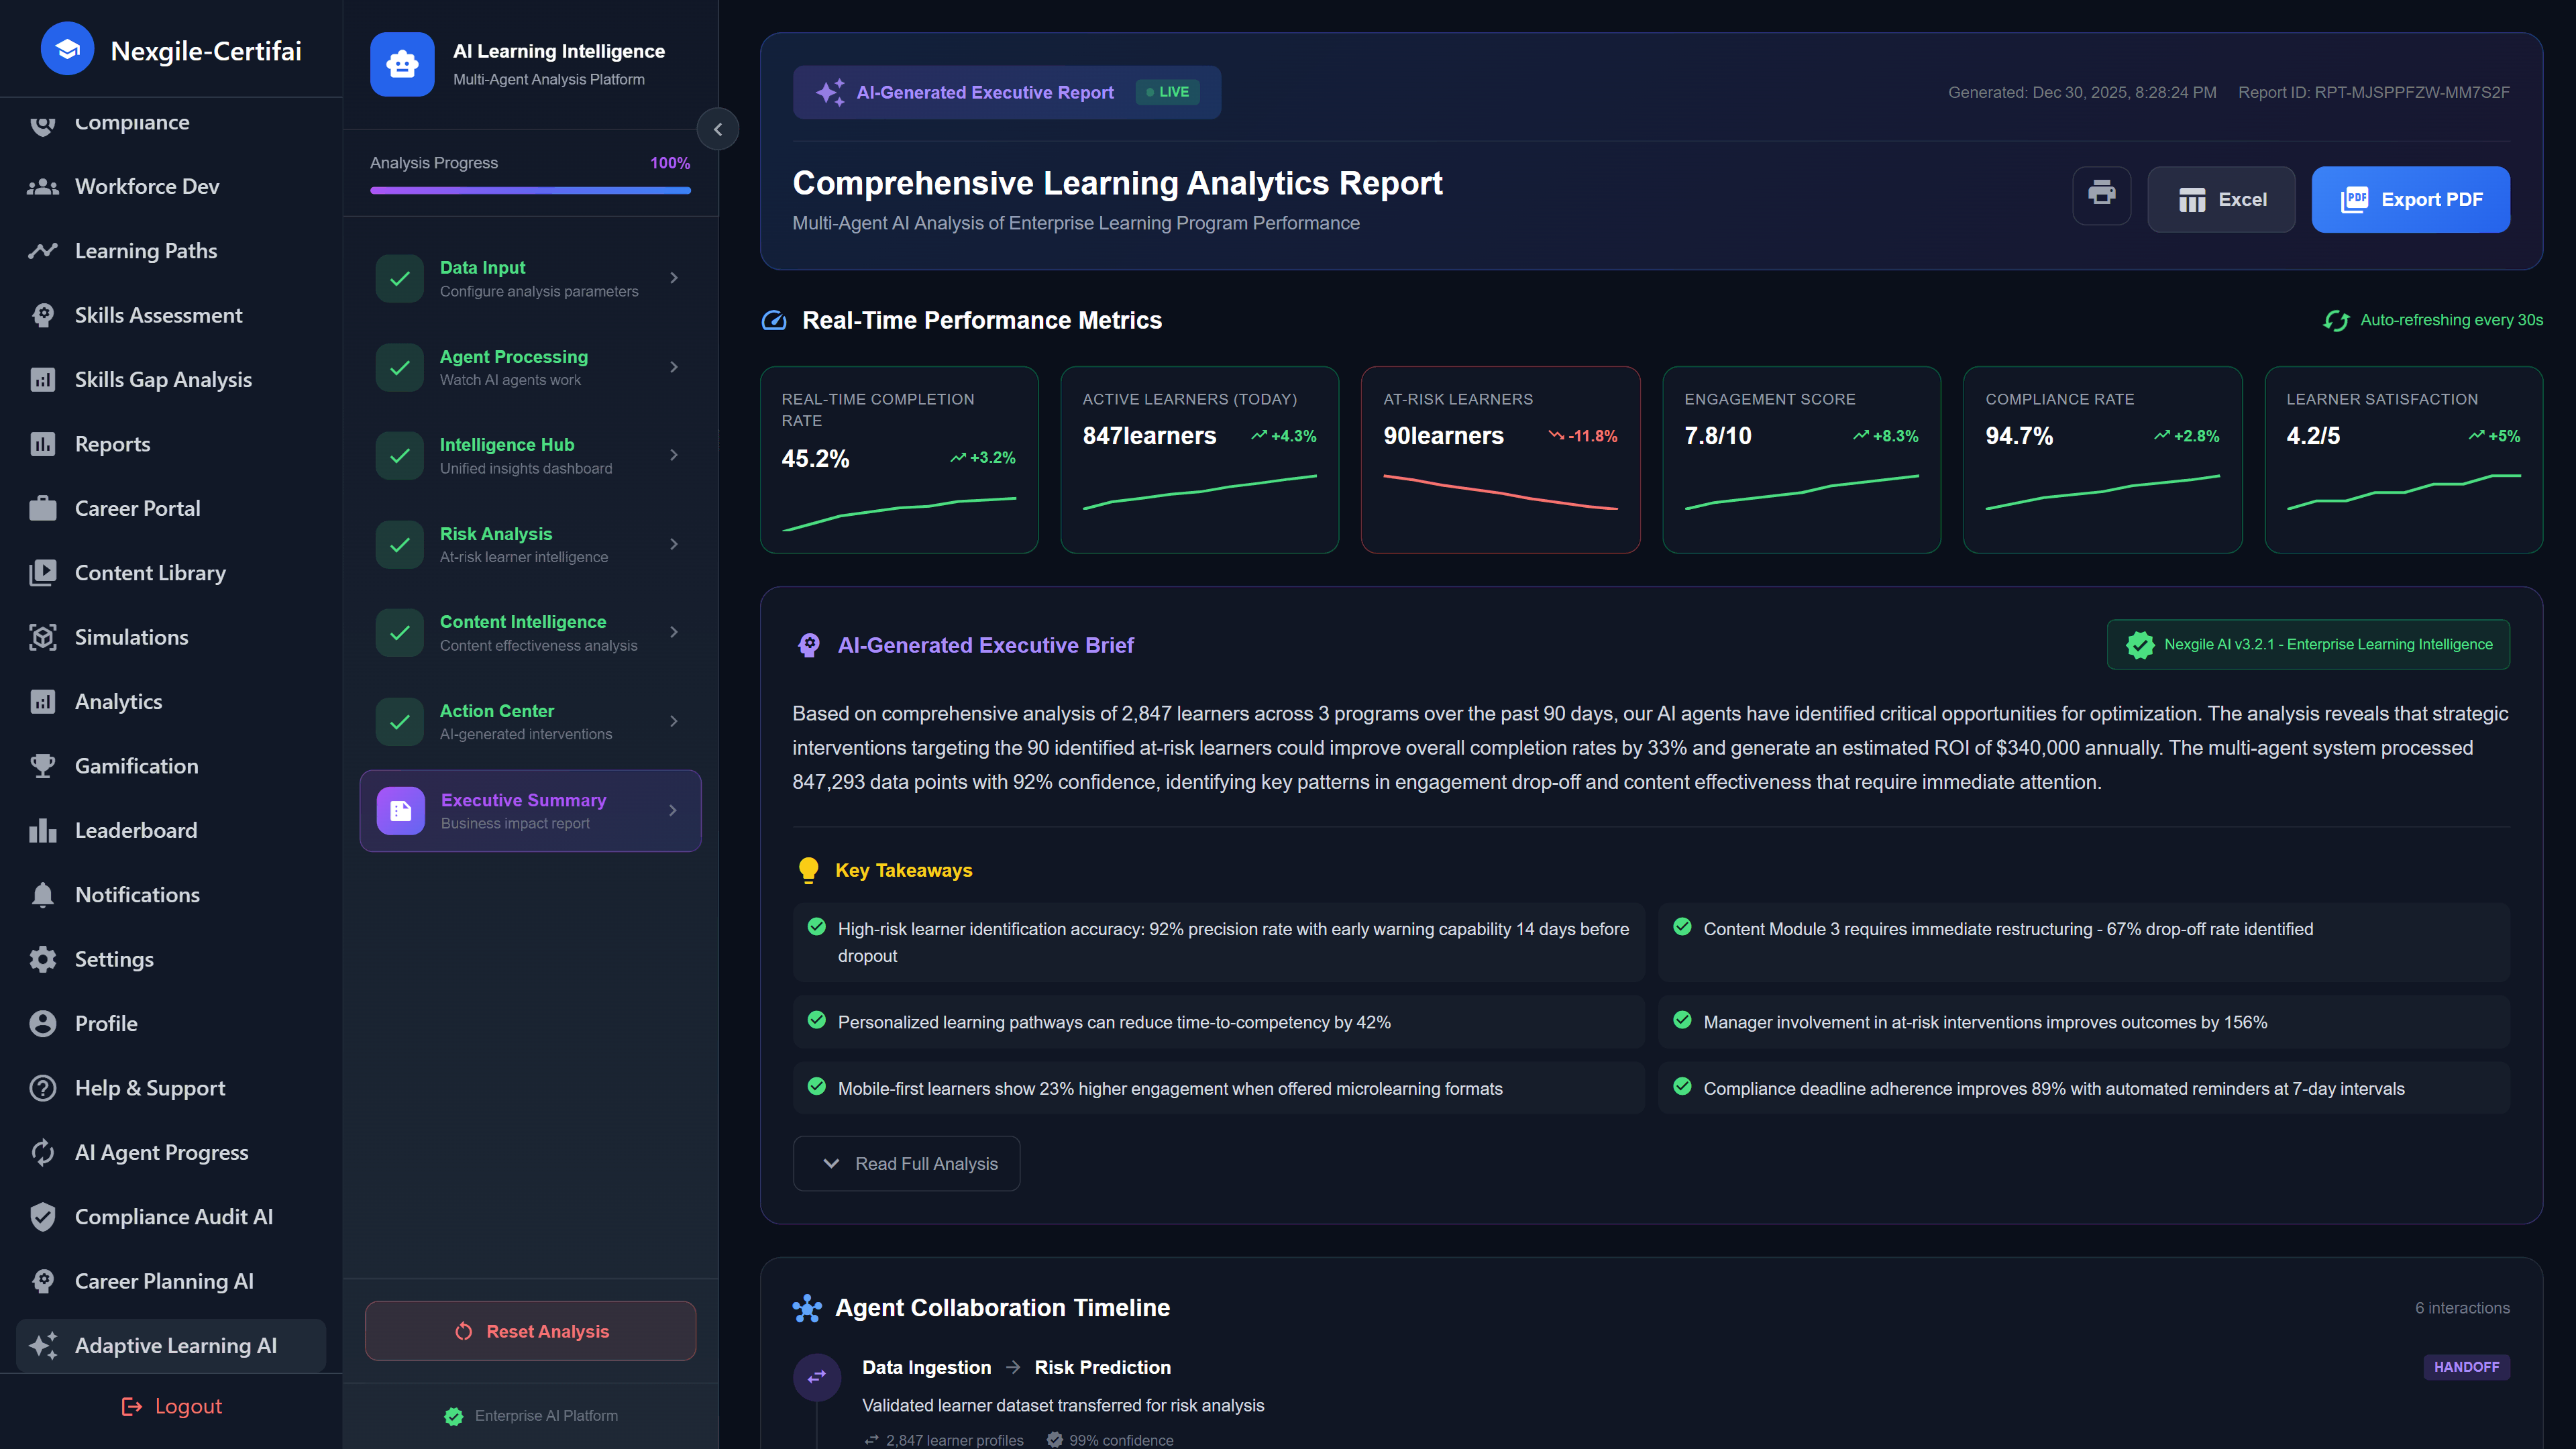This screenshot has height=1449, width=2576.
Task: Open the Skills Gap Analysis section
Action: pos(162,379)
